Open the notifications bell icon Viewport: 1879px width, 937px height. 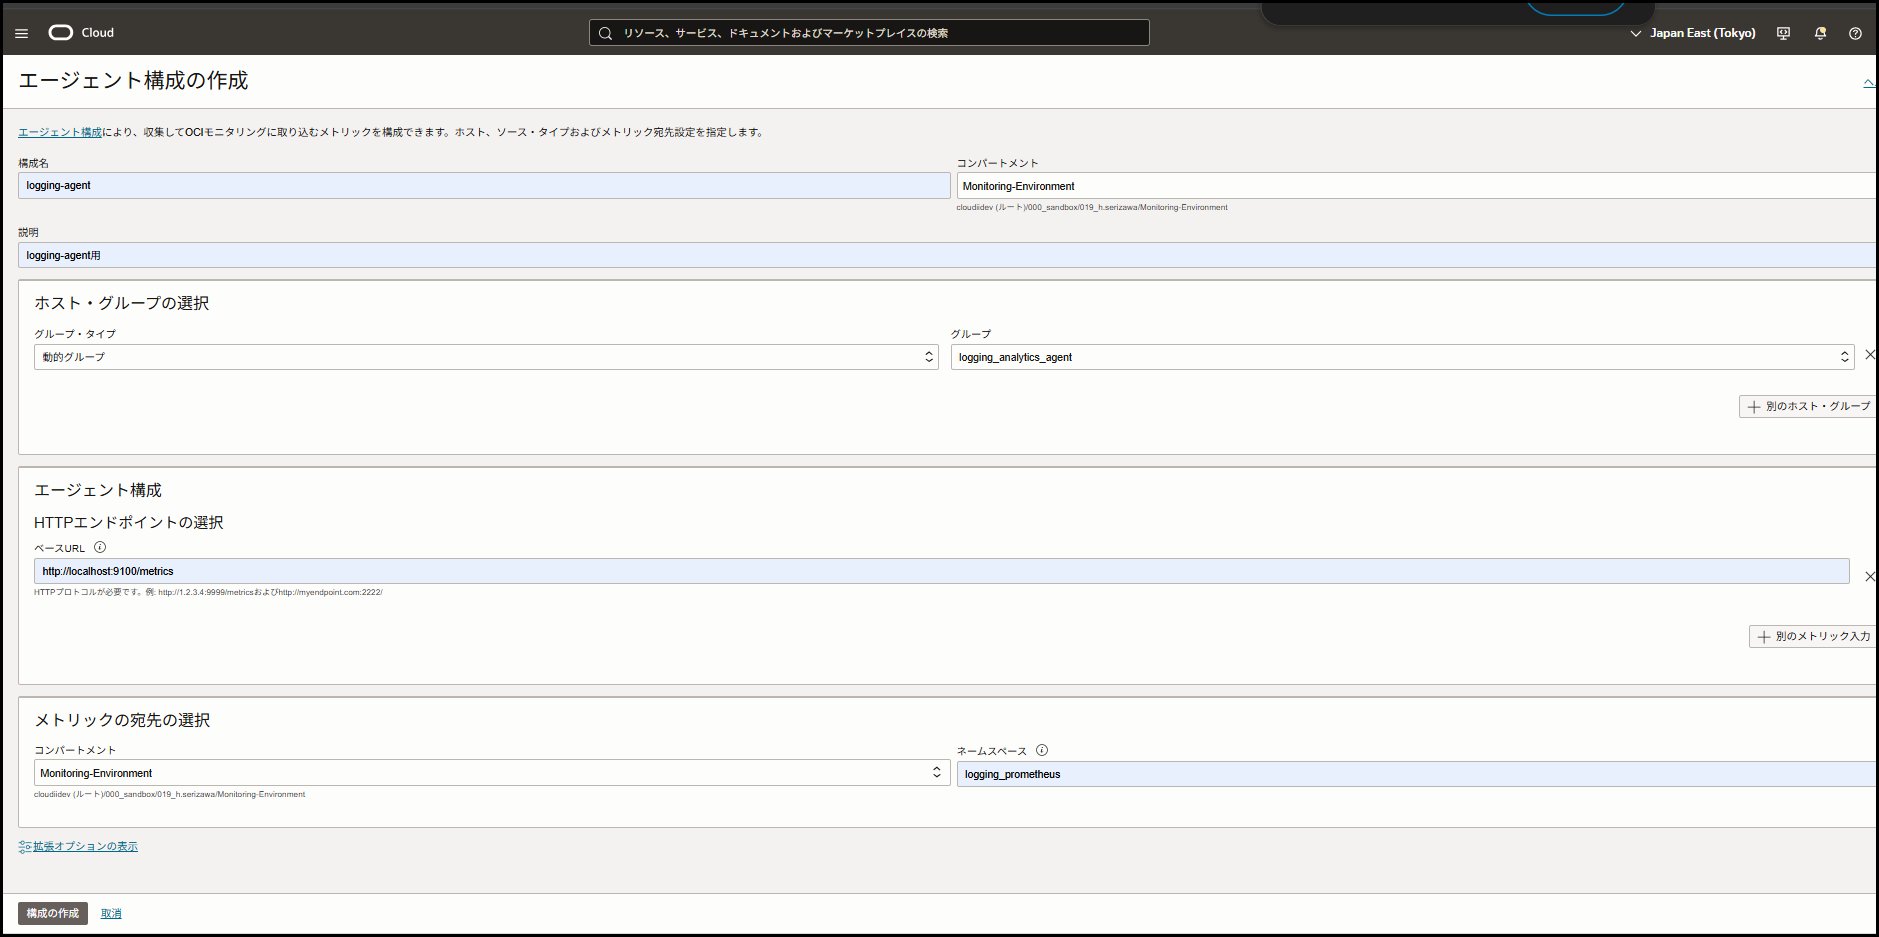1820,33
